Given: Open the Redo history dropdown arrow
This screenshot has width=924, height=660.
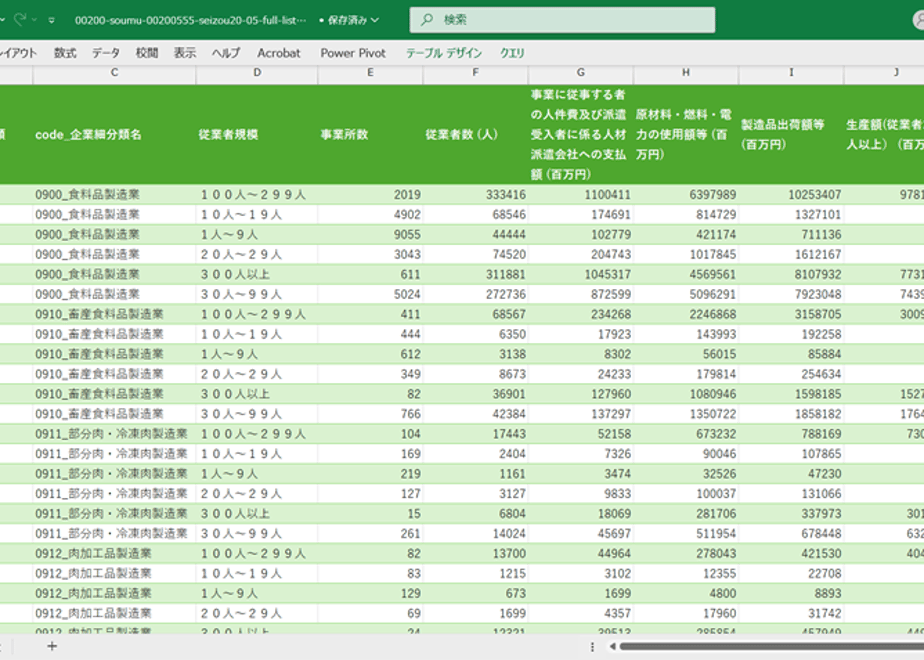Looking at the screenshot, I should pos(34,20).
